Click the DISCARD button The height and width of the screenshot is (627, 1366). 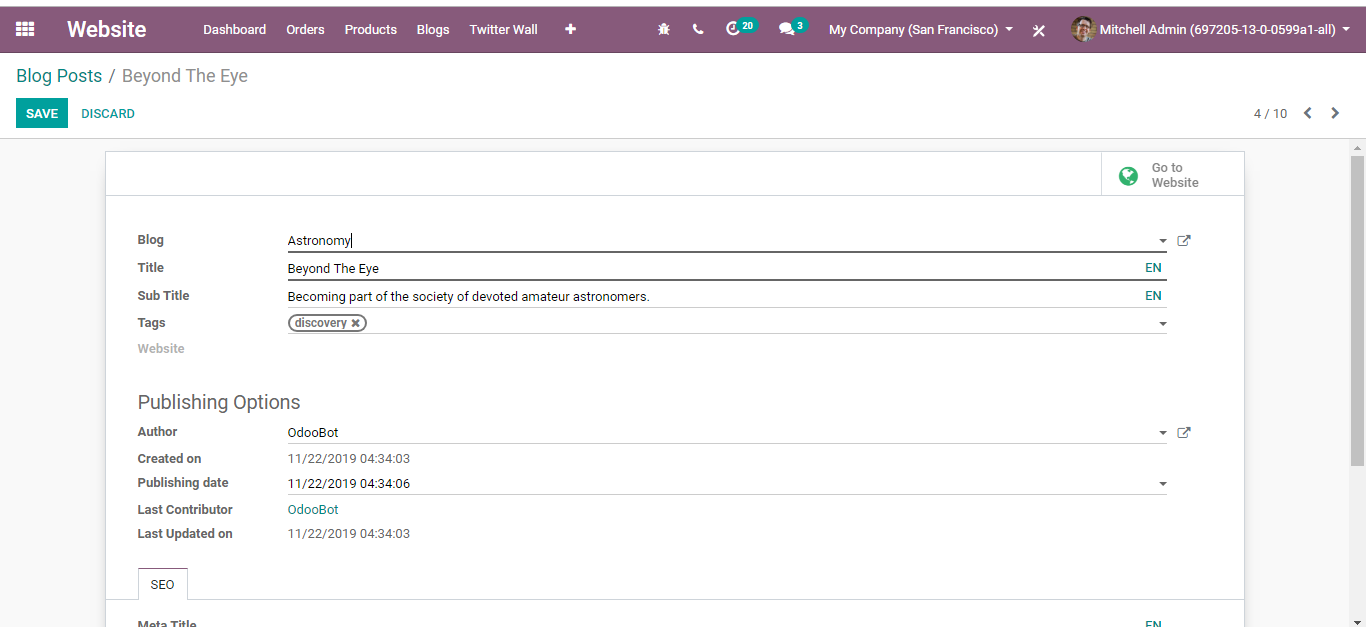[x=108, y=113]
